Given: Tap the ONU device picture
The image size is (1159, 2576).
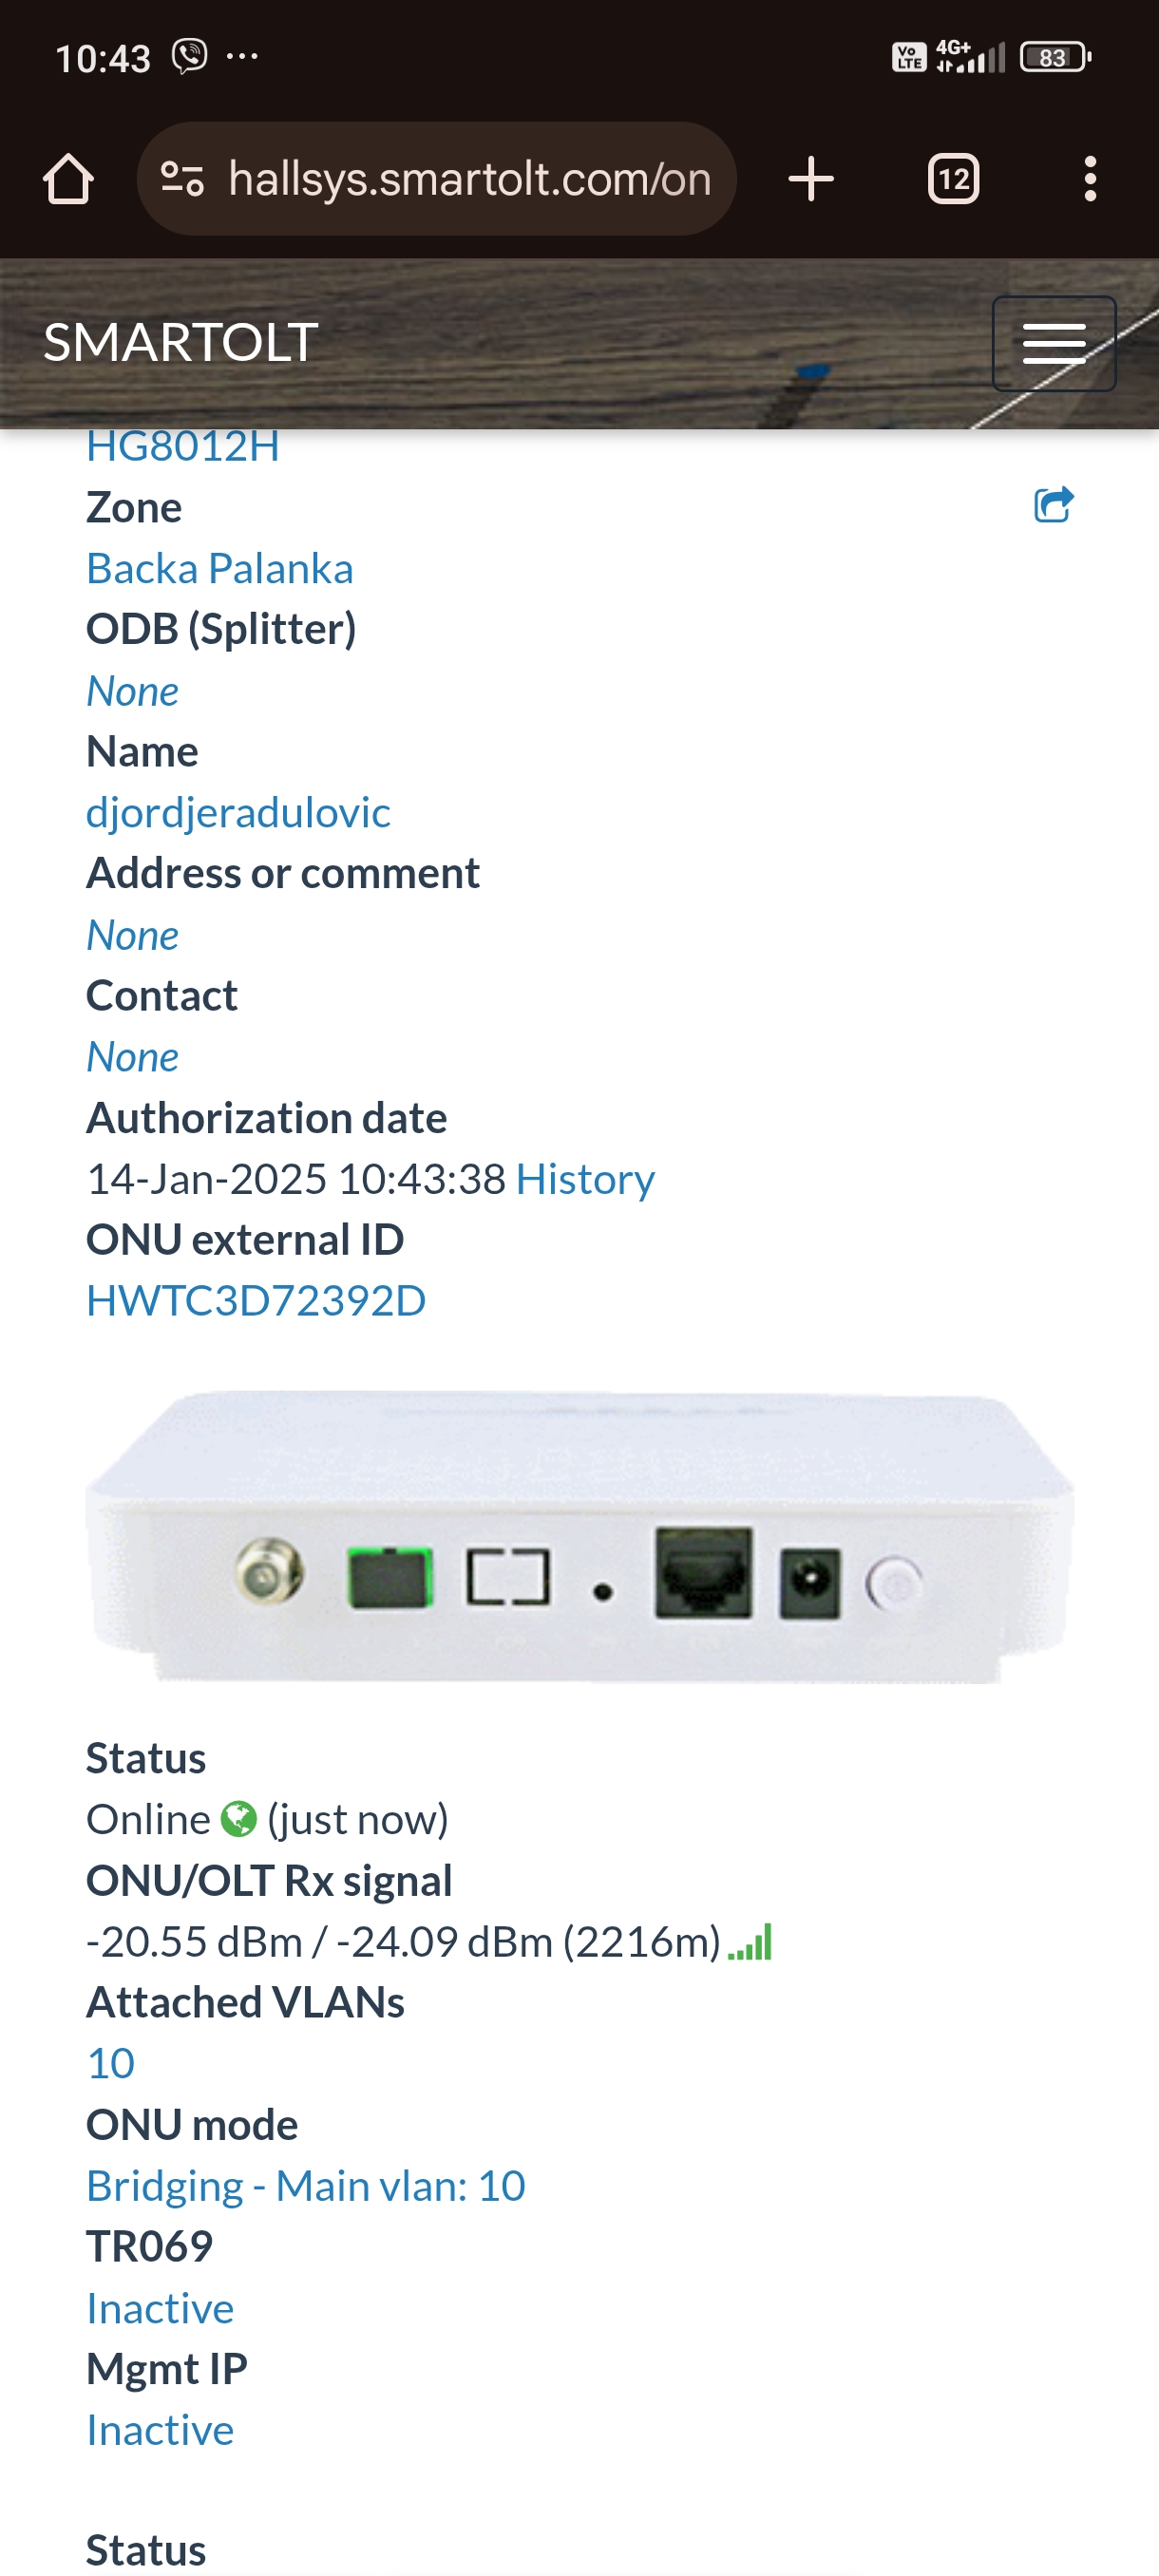Looking at the screenshot, I should (x=580, y=1537).
